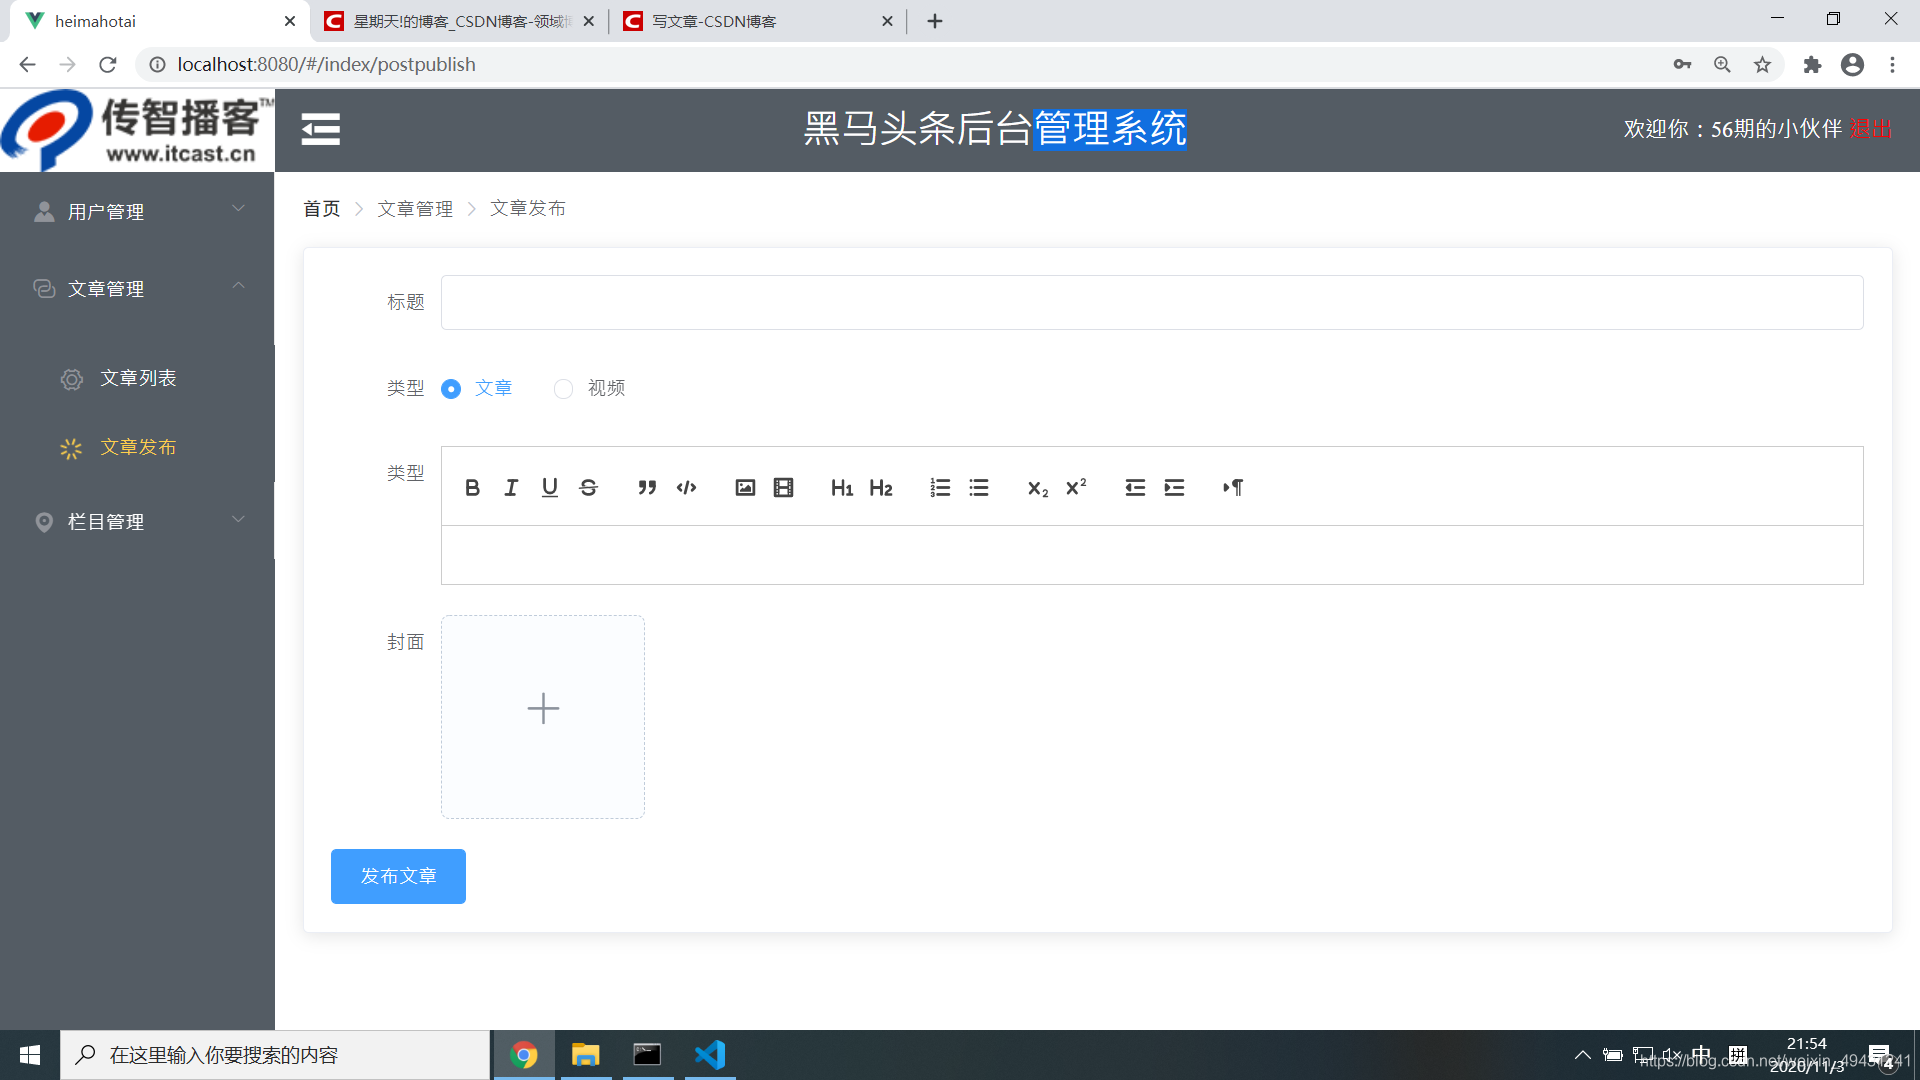Open 文章发布 in the sidebar
Image resolution: width=1920 pixels, height=1080 pixels.
pos(137,447)
